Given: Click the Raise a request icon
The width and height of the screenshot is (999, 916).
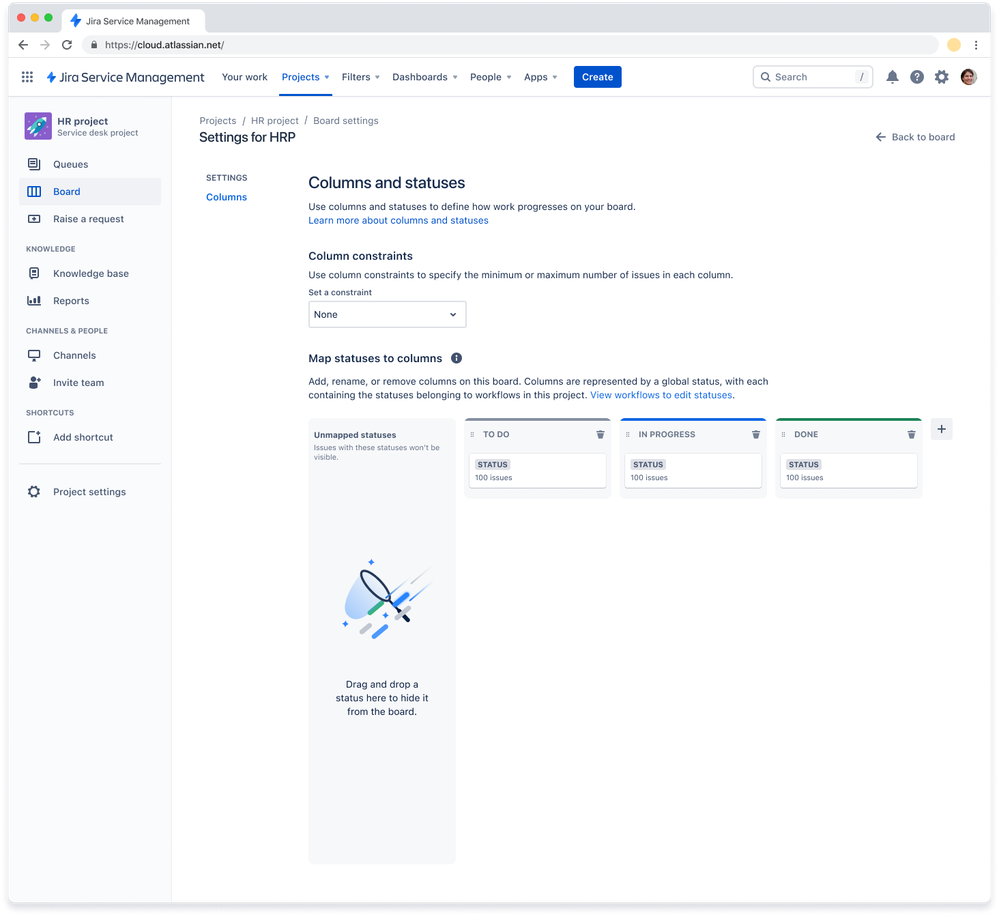Looking at the screenshot, I should (34, 219).
